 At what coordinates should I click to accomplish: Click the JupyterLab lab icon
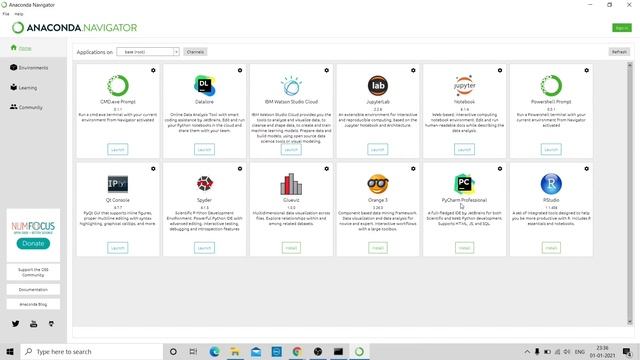(378, 85)
